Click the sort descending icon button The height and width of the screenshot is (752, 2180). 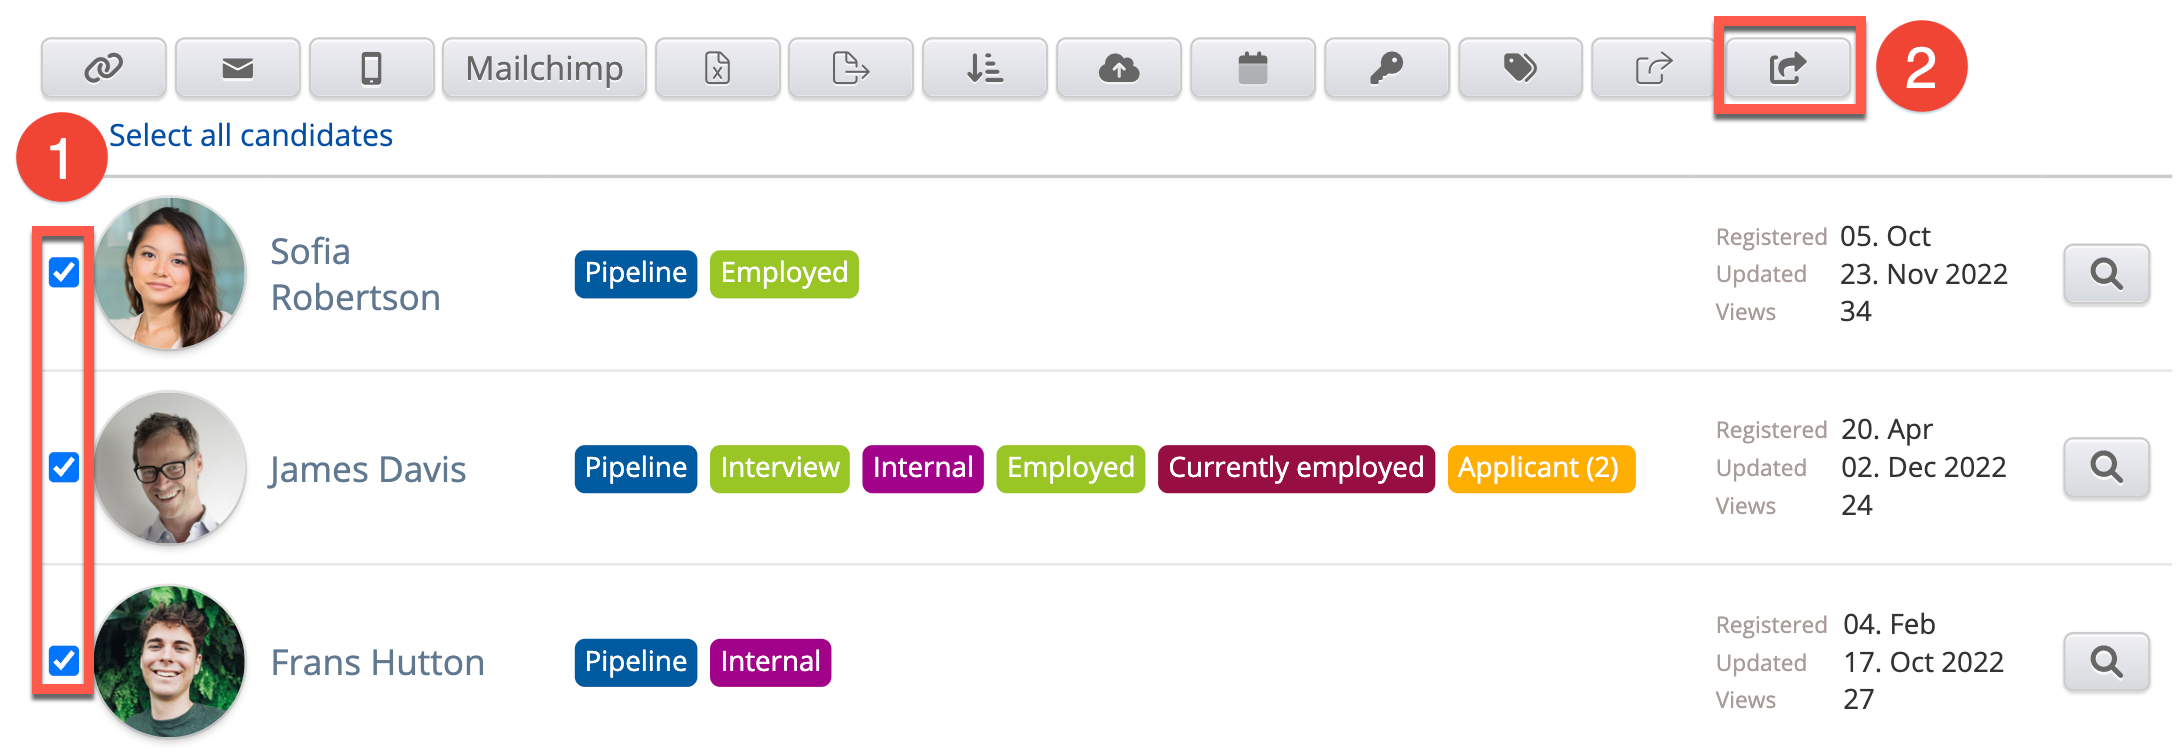[x=984, y=68]
